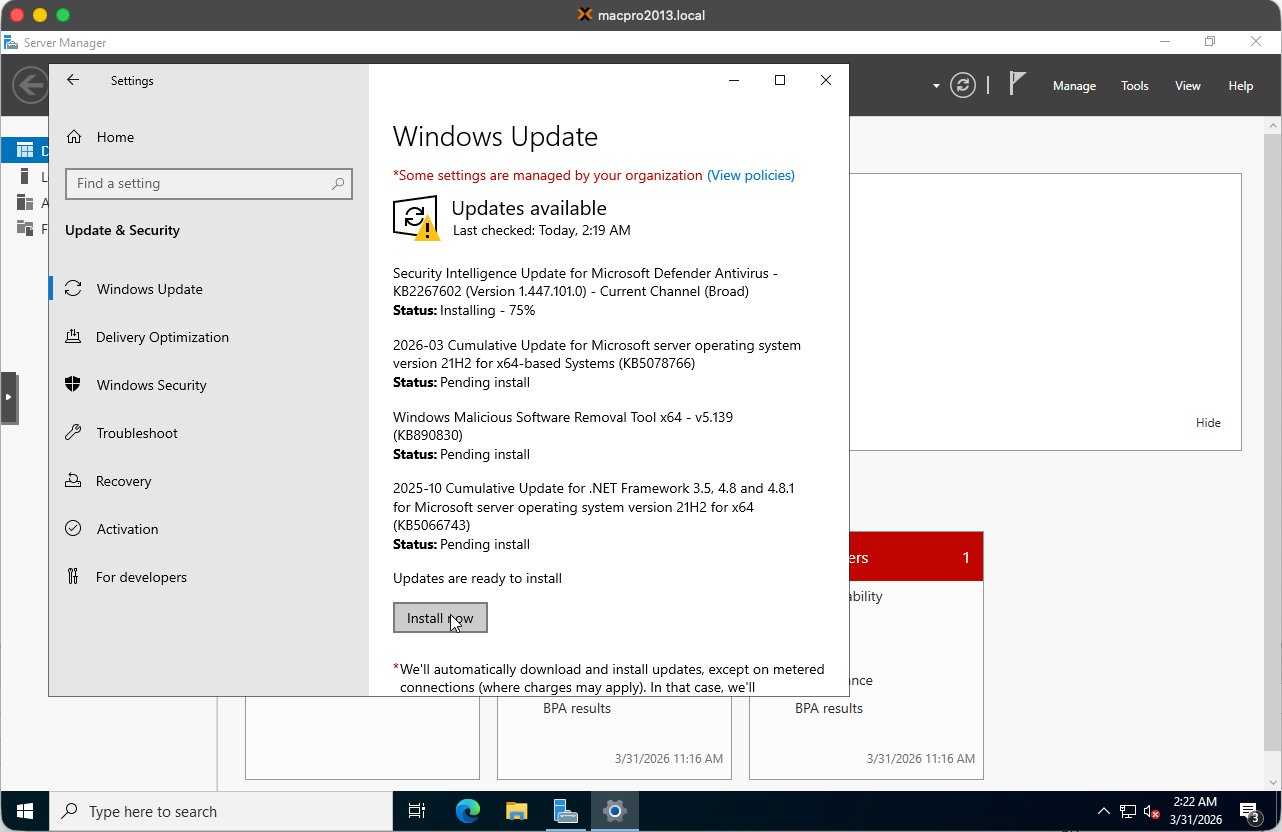
Task: Show hidden icons in the system tray
Action: (1103, 811)
